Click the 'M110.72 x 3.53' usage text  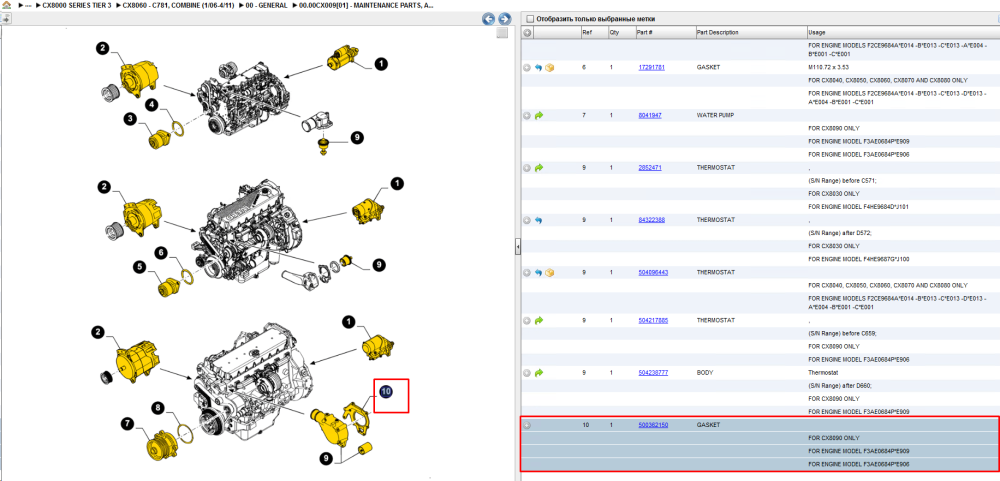pyautogui.click(x=829, y=67)
